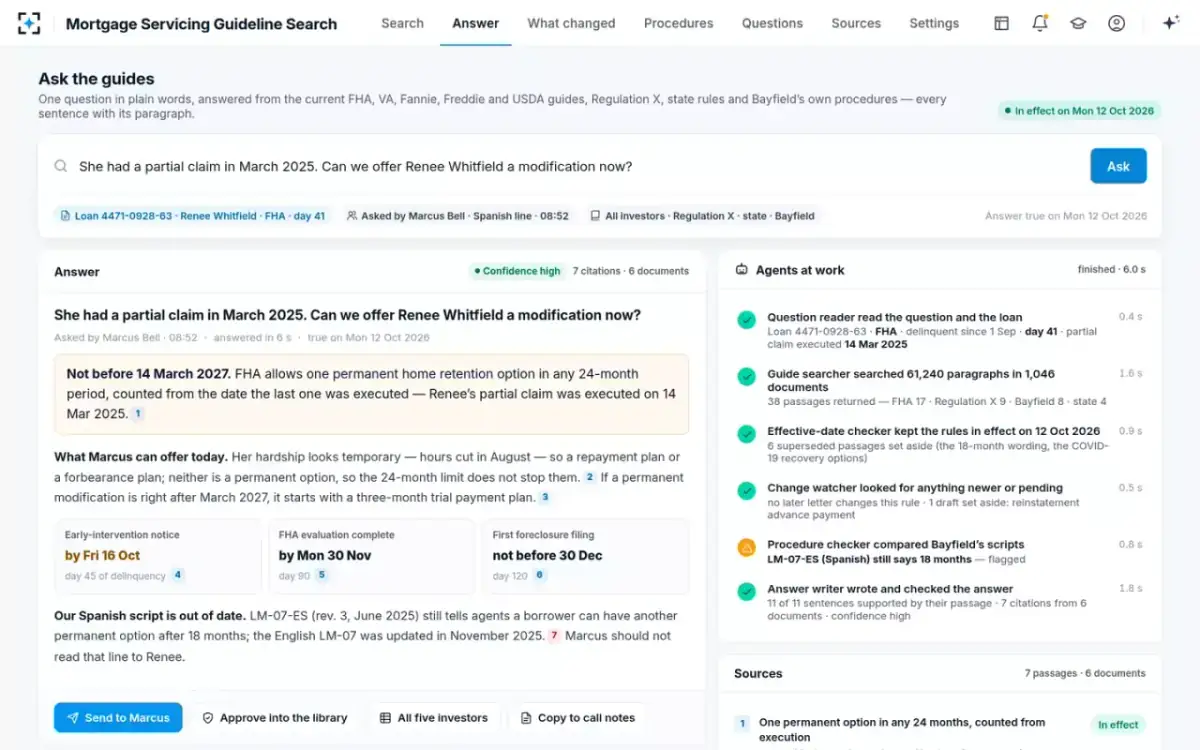Copy the answer to call notes
This screenshot has width=1200, height=750.
(578, 718)
